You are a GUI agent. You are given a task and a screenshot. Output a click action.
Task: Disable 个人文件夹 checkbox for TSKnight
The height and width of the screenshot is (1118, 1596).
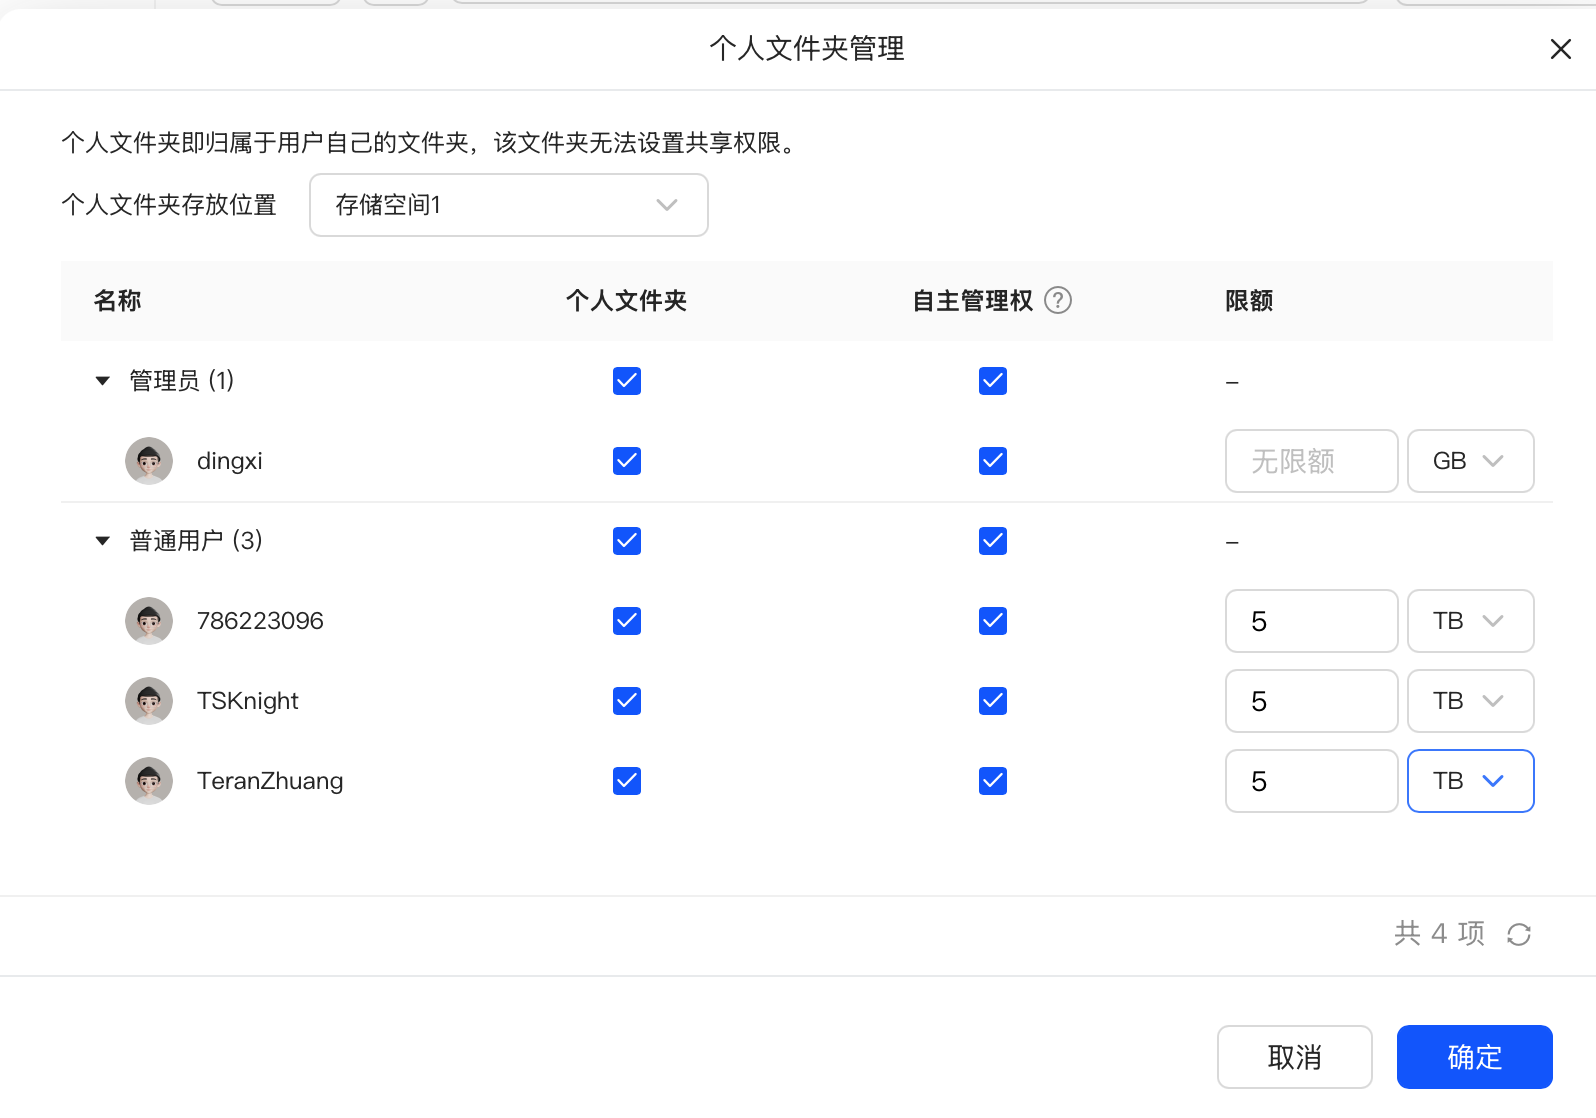627,701
